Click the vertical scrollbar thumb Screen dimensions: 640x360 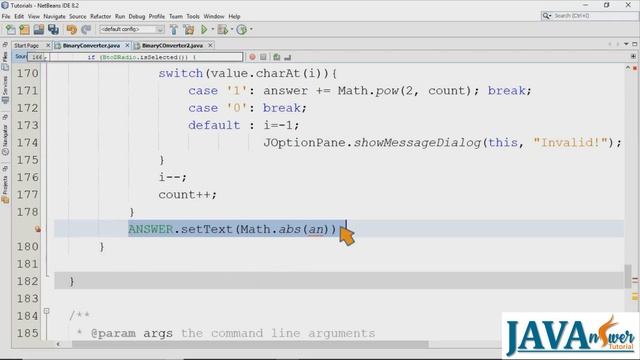pyautogui.click(x=628, y=276)
